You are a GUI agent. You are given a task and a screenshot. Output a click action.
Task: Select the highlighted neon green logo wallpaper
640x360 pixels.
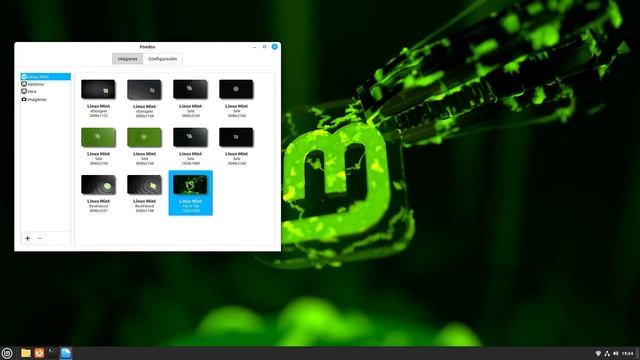[x=191, y=193]
